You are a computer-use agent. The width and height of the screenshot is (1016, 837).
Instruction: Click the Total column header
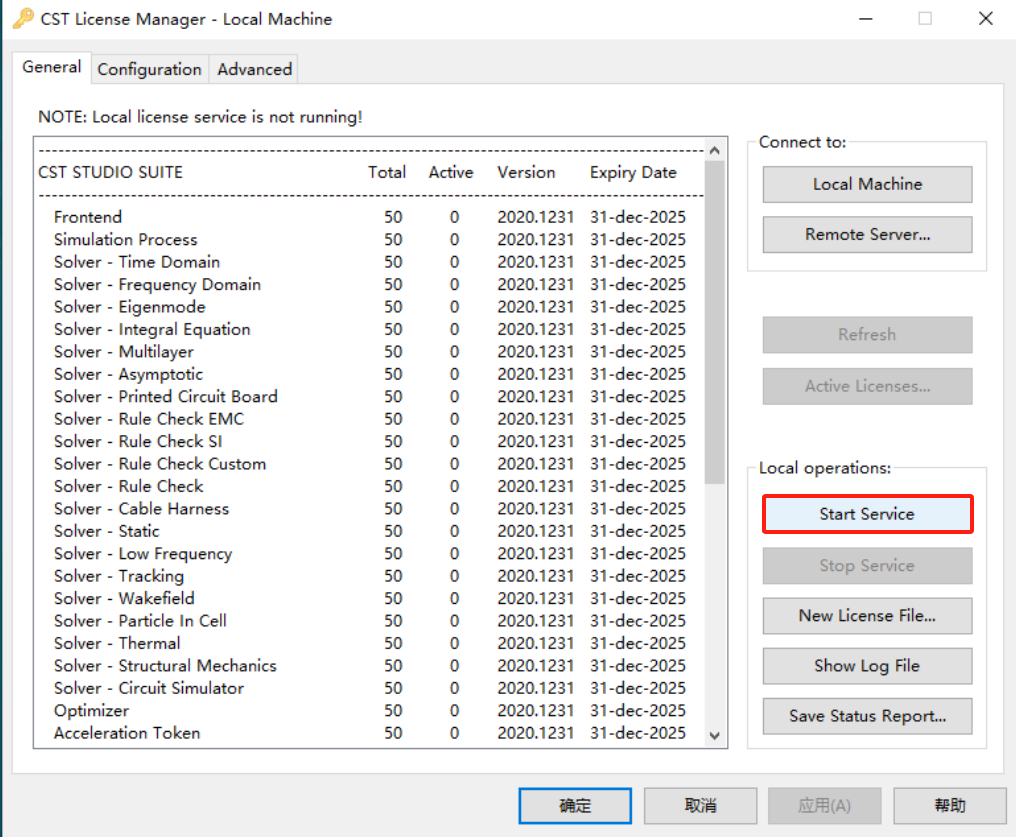click(x=387, y=172)
